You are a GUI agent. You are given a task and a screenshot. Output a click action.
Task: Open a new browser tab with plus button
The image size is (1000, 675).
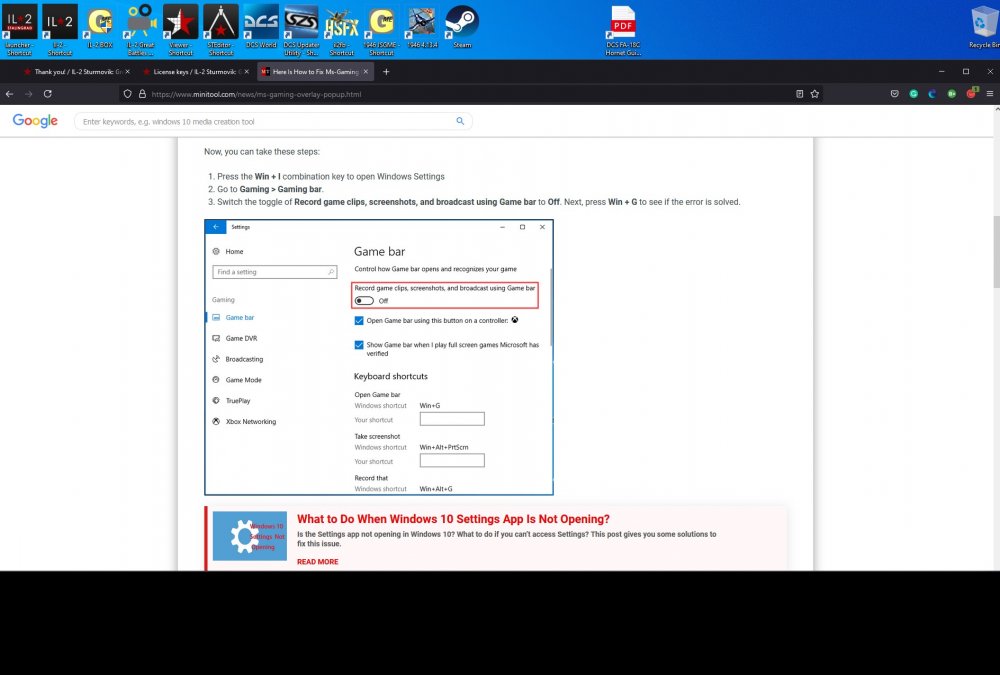[x=386, y=72]
